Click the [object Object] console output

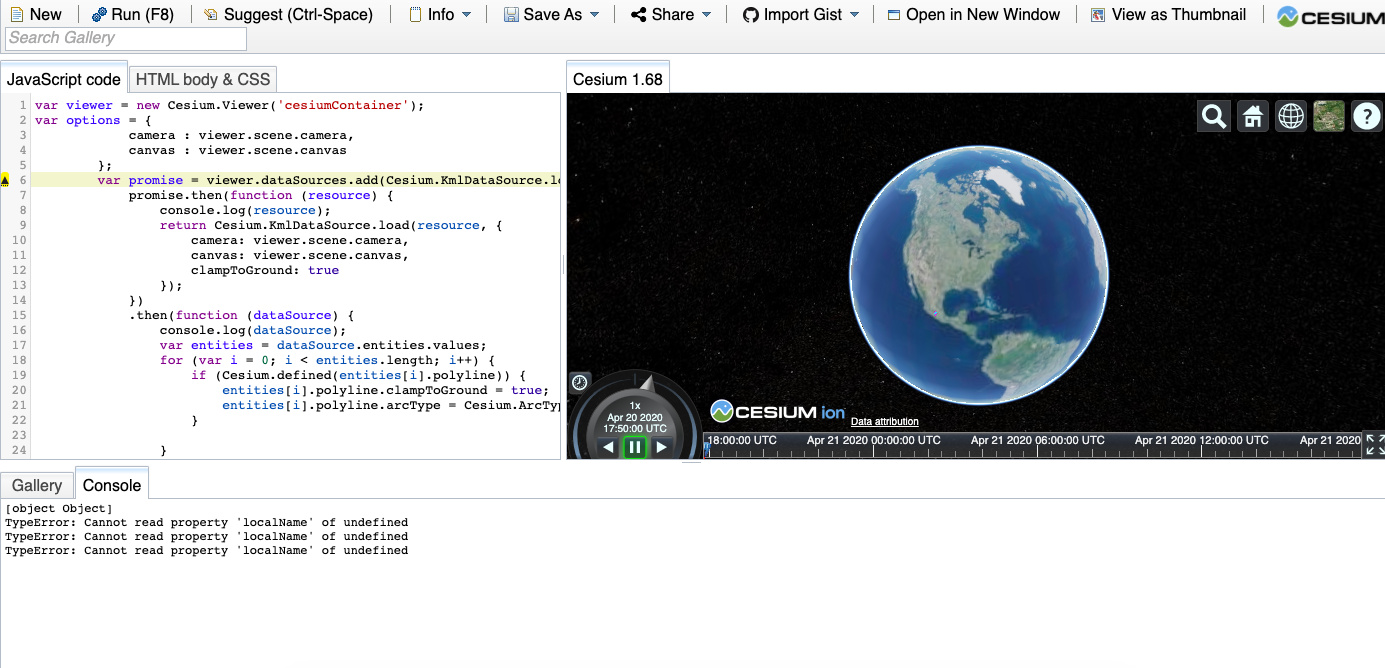[59, 508]
